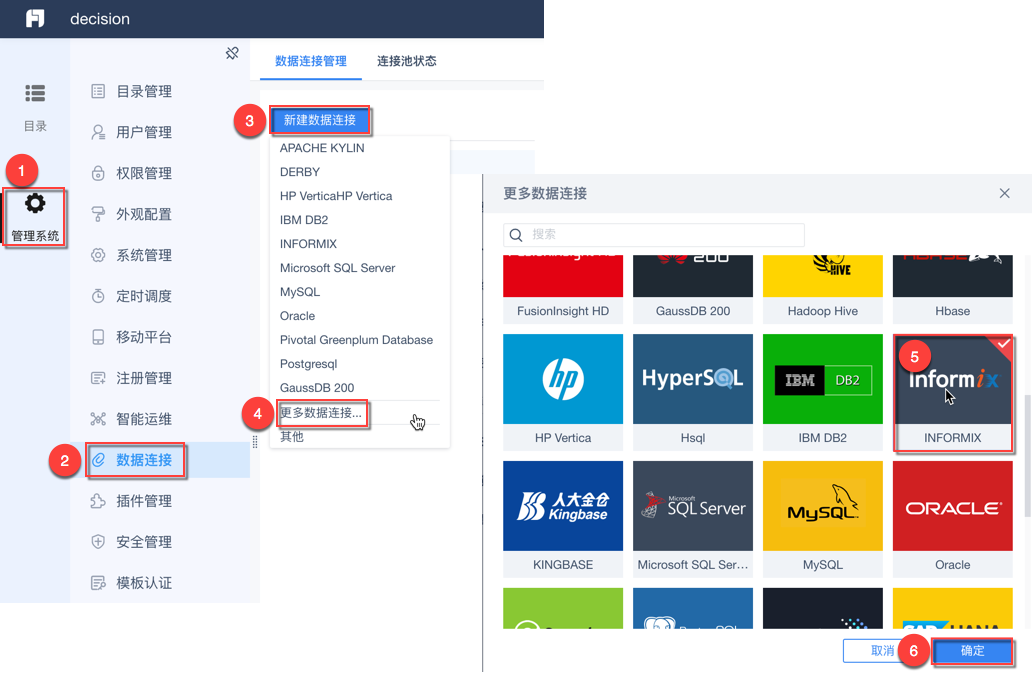Switch to 数据连接管理 tab
Screen dimensions: 1032x676
(311, 61)
